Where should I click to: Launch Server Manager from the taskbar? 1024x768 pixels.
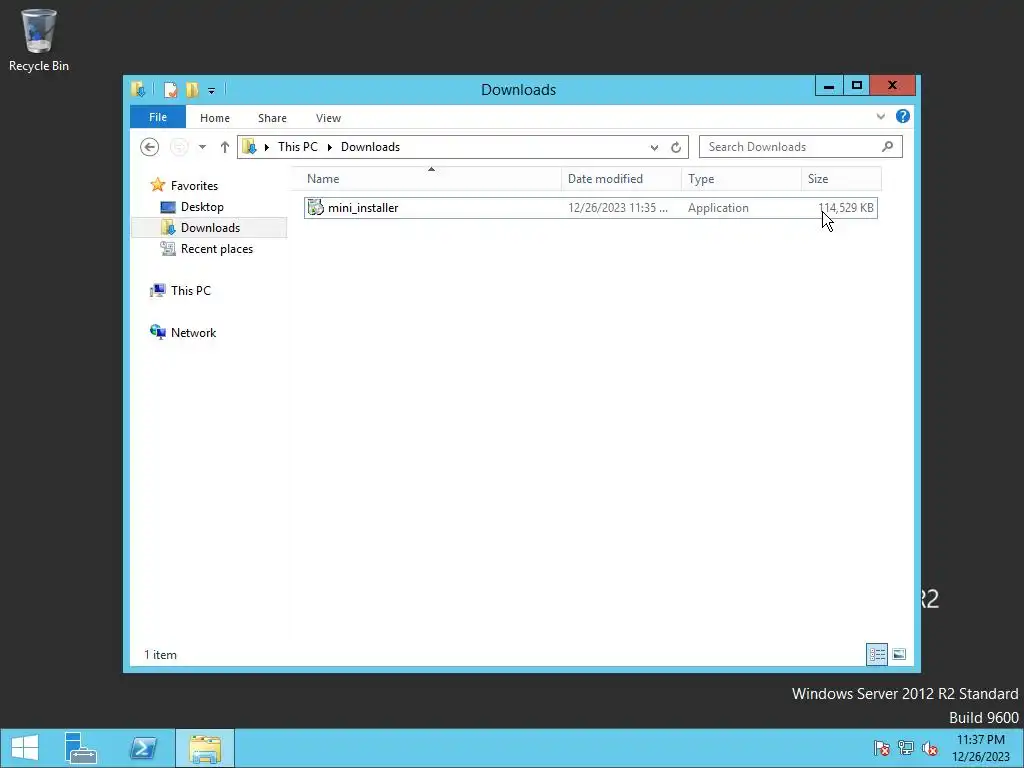(x=80, y=748)
